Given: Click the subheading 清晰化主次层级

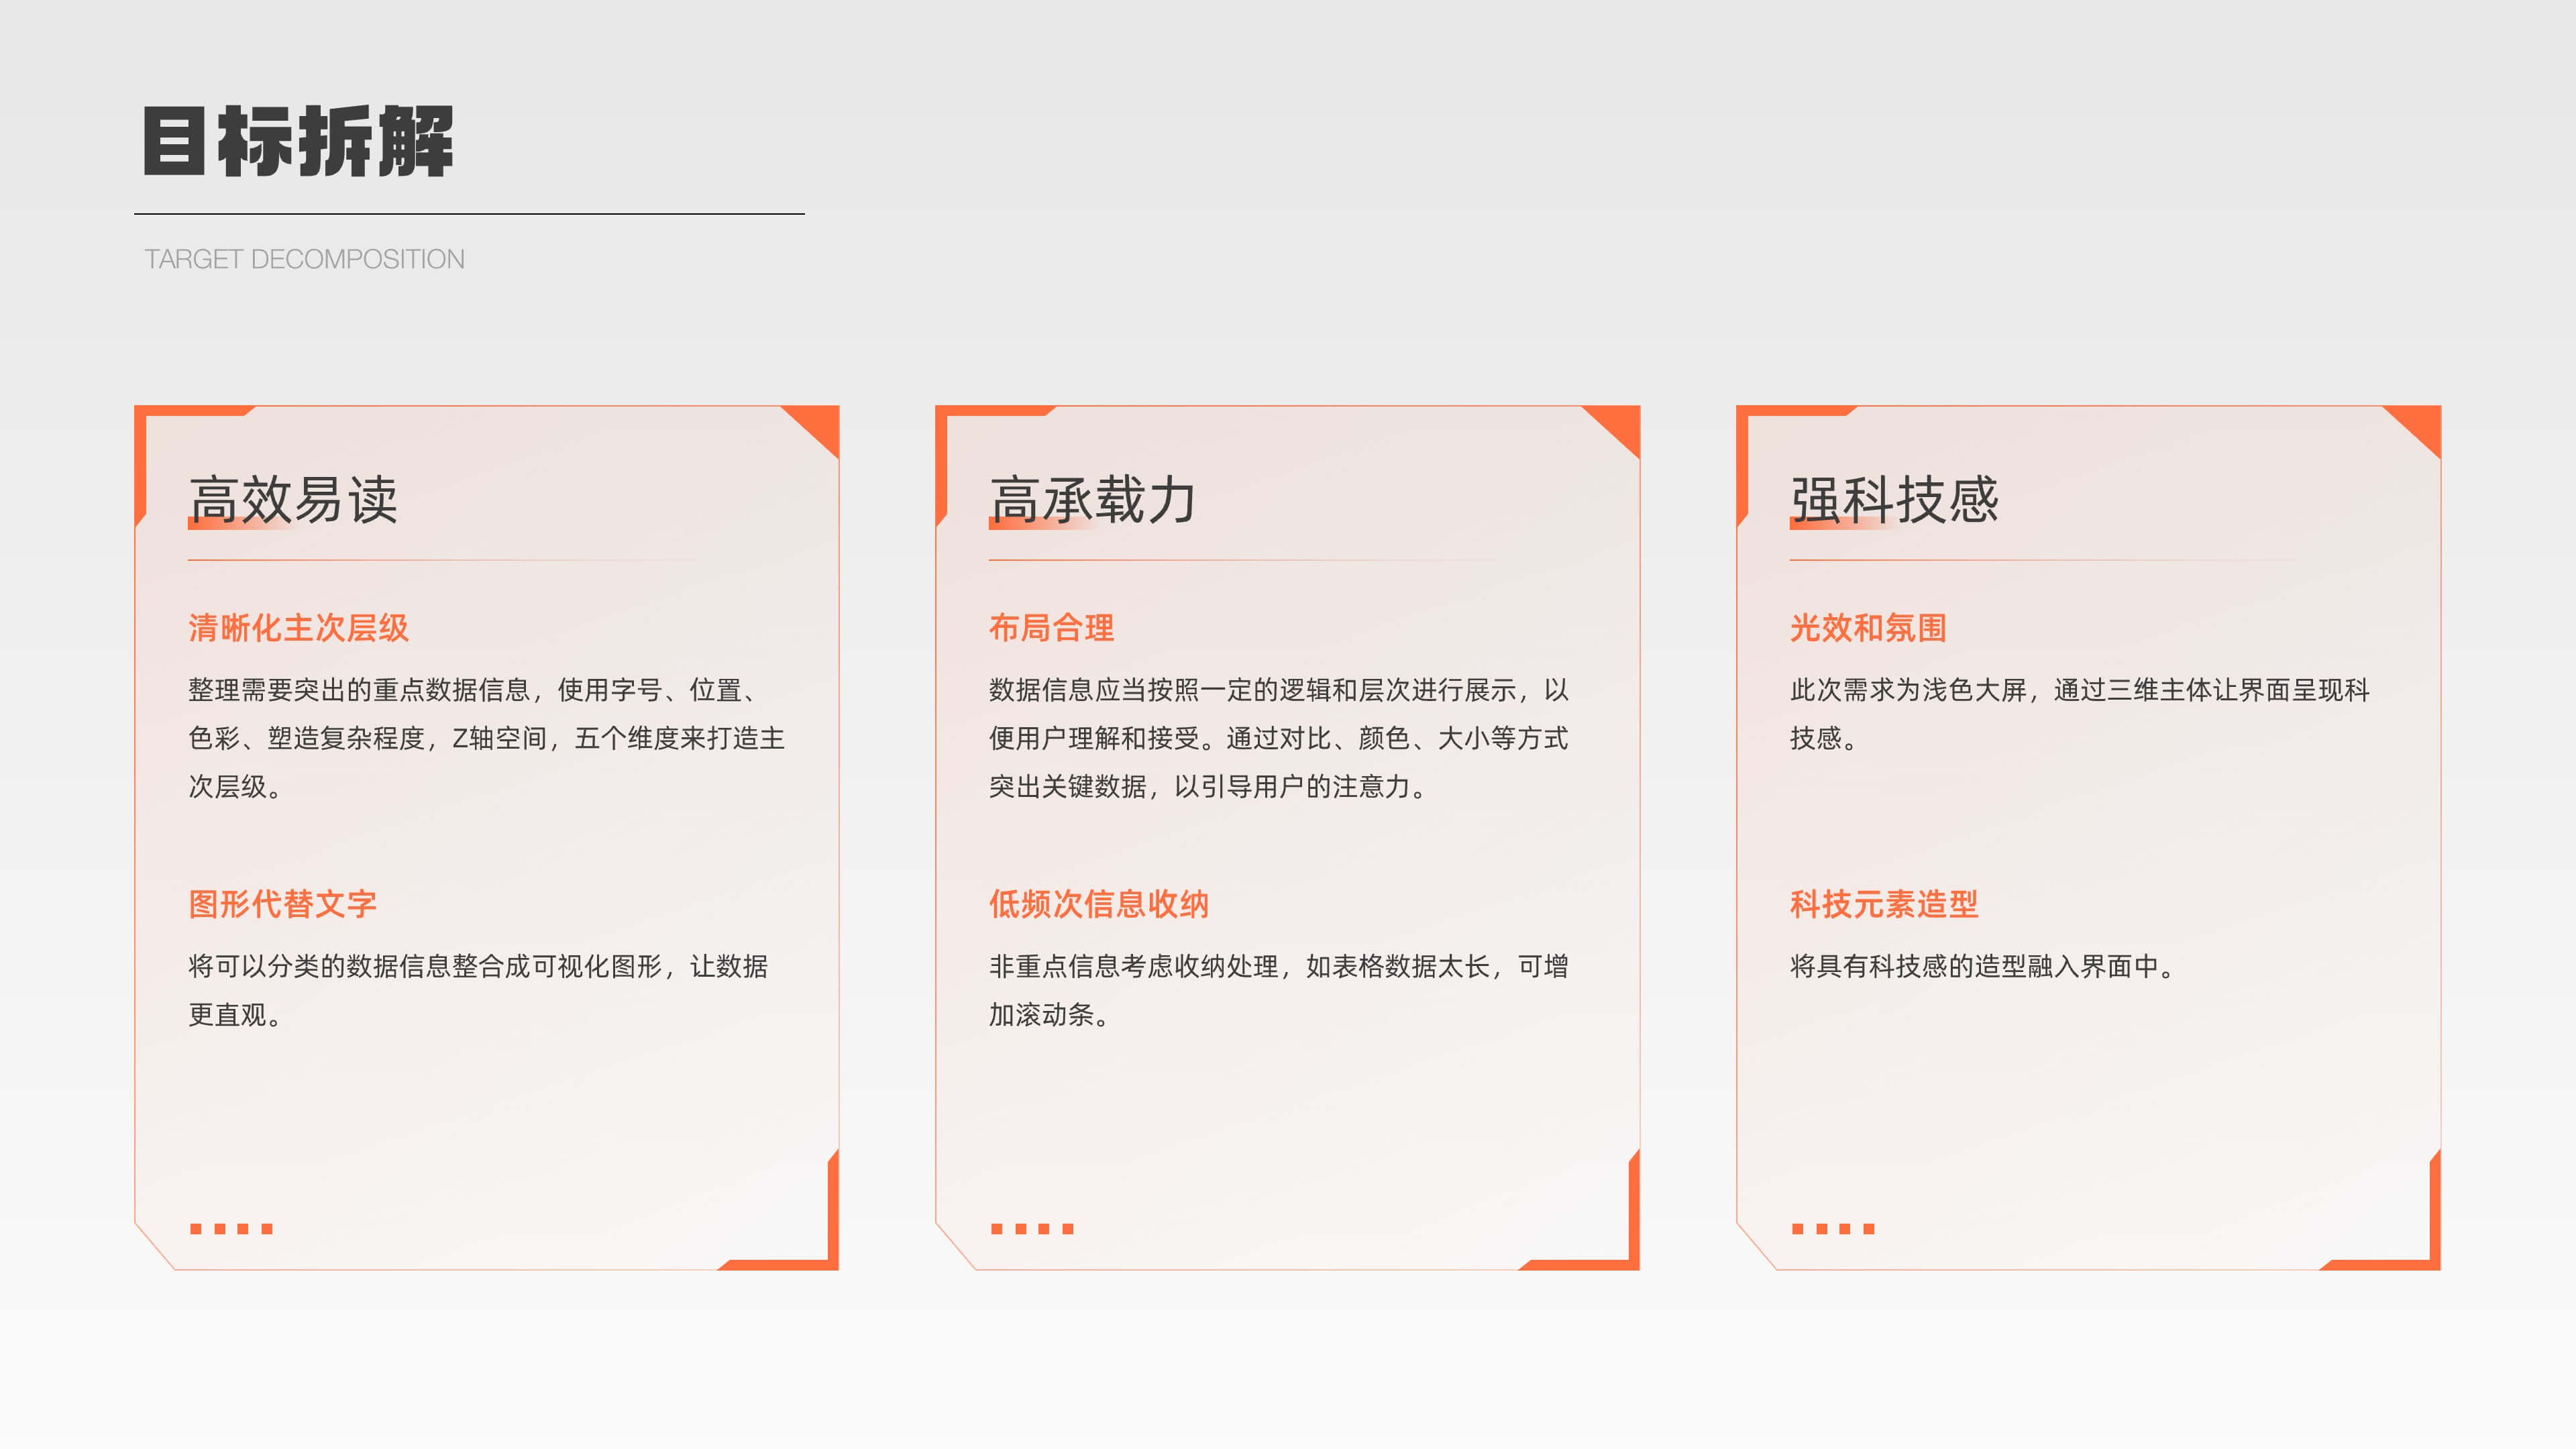Looking at the screenshot, I should click(299, 628).
